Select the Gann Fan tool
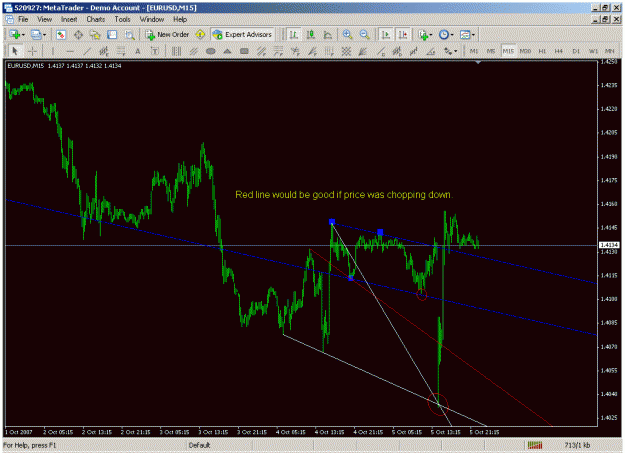625x453 pixels. (x=363, y=51)
